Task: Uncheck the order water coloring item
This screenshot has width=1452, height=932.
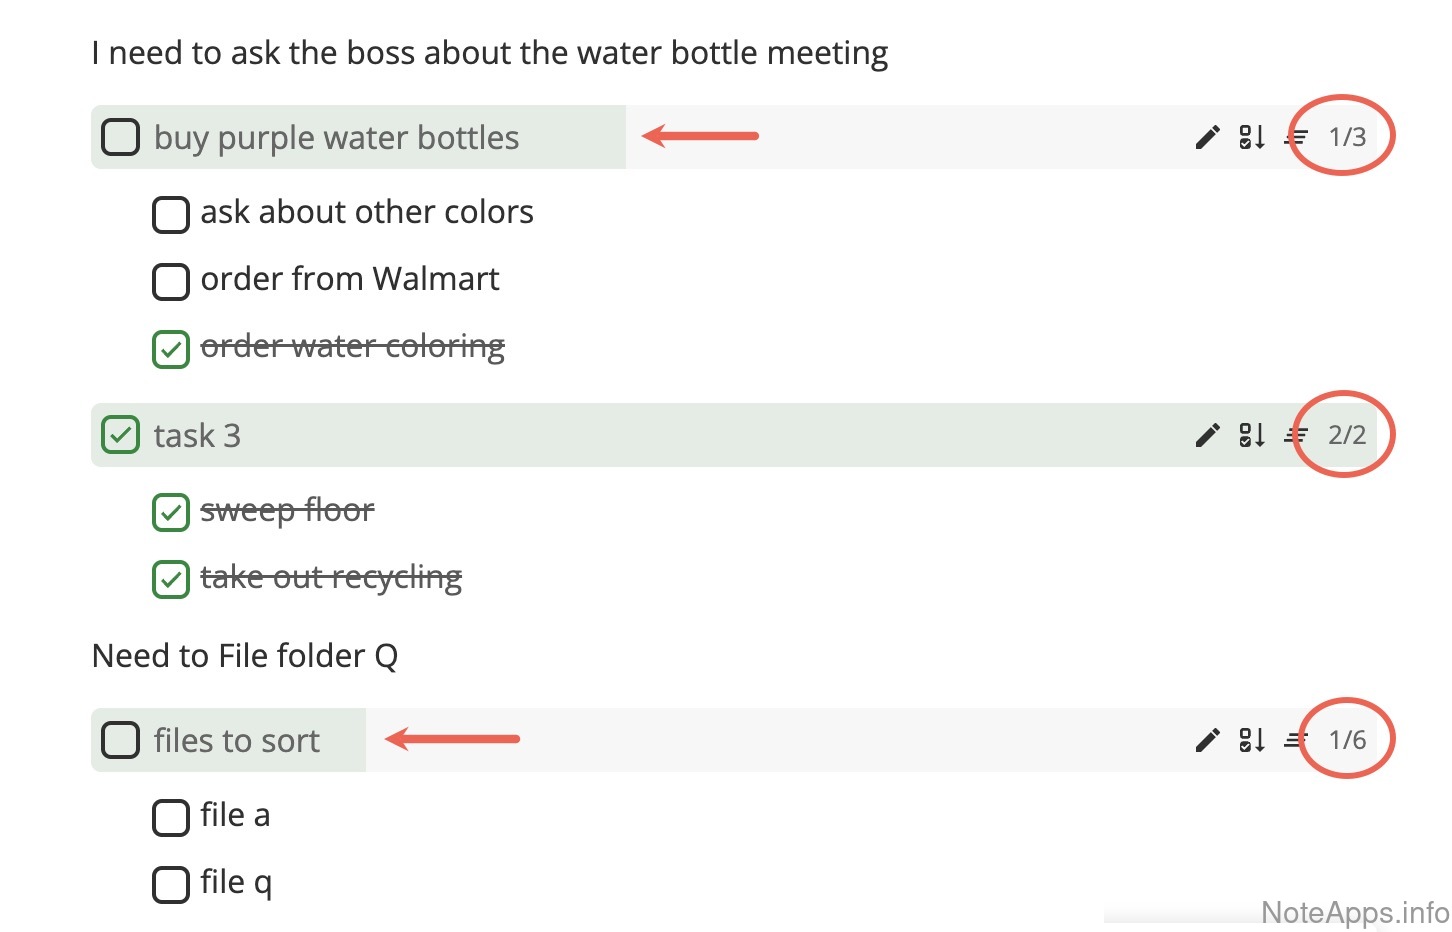Action: (x=170, y=349)
